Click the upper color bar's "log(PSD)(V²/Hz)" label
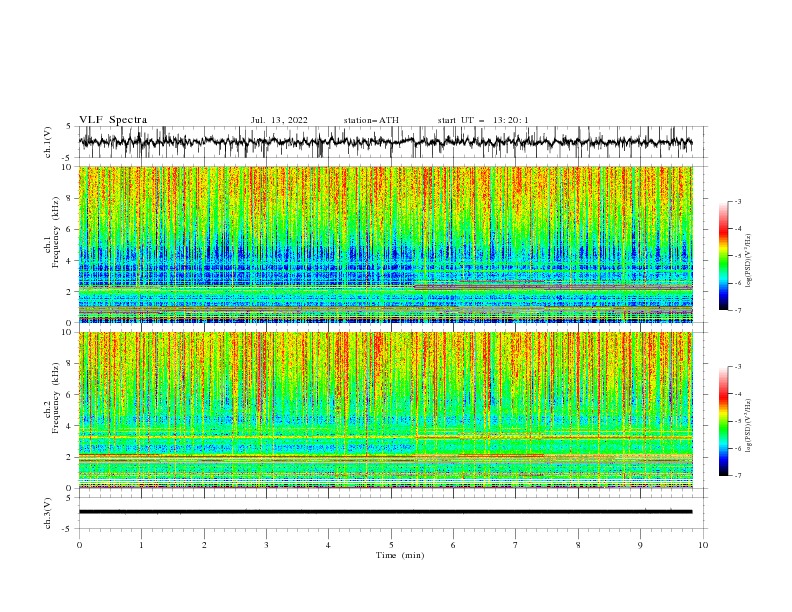Screen dimensions: 792x612 (749, 261)
